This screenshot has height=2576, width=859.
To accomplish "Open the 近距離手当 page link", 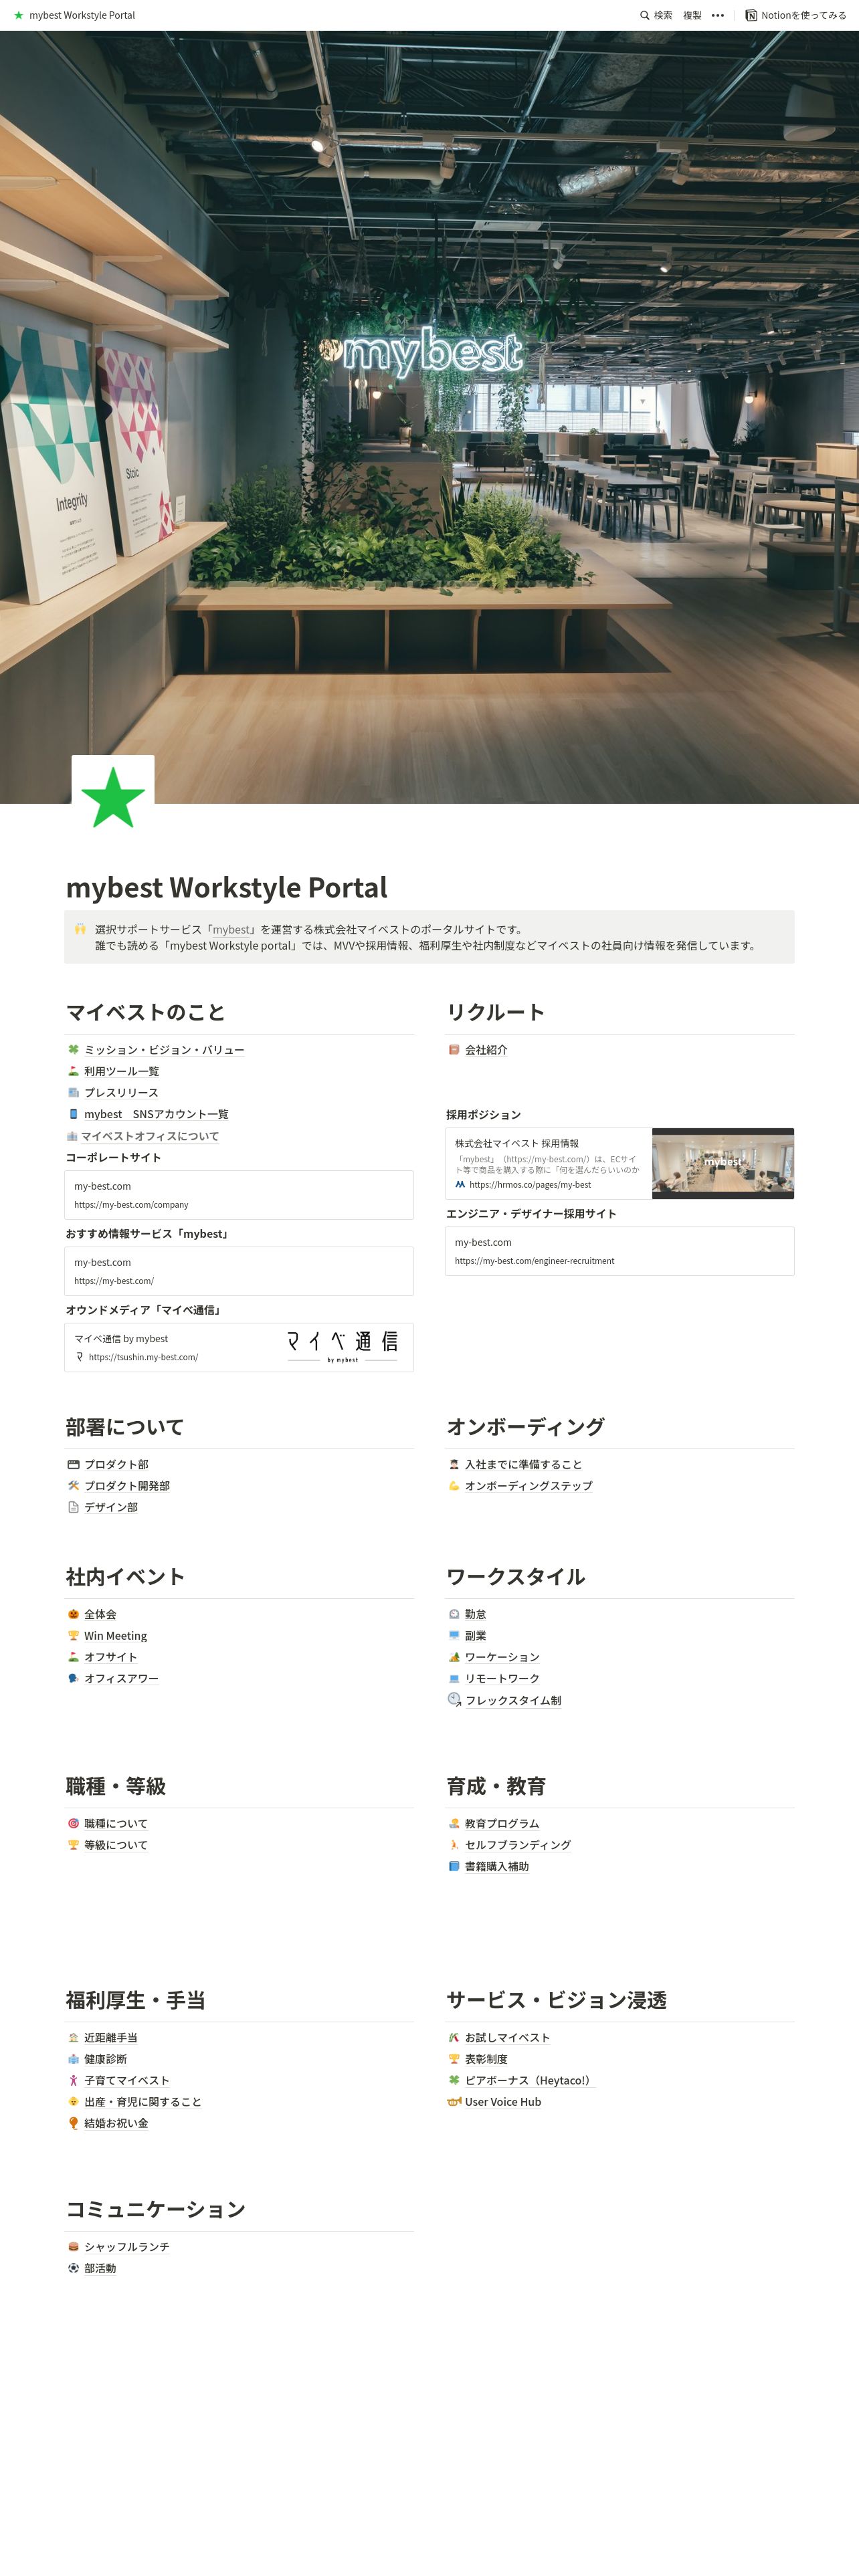I will point(111,2037).
